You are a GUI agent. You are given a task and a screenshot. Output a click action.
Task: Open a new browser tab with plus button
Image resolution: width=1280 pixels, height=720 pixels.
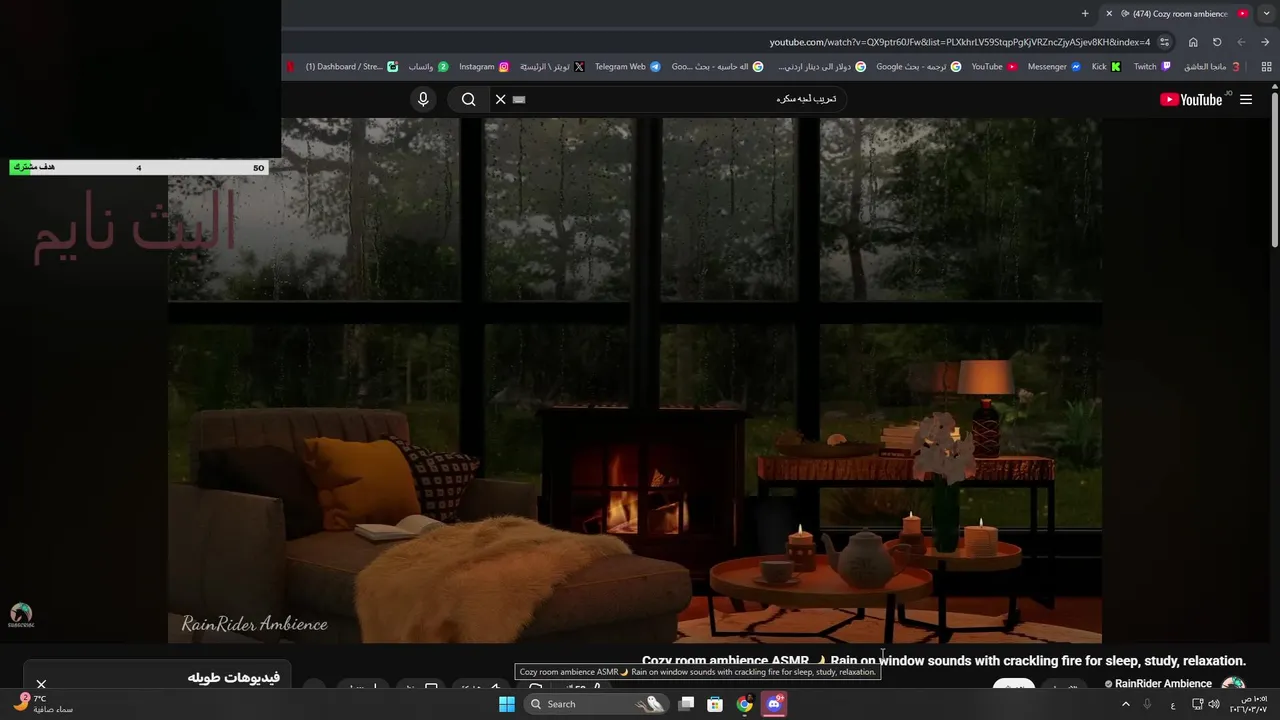[x=1085, y=14]
